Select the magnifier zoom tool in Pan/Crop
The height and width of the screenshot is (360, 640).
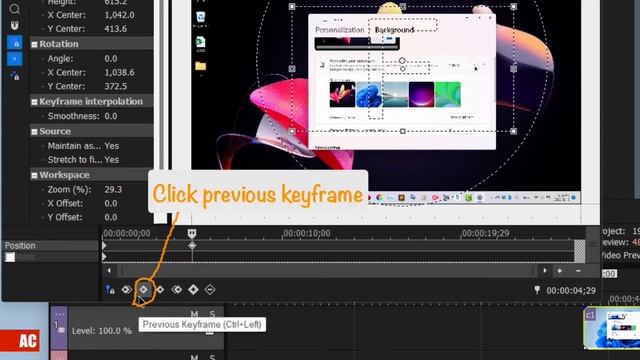pyautogui.click(x=14, y=9)
